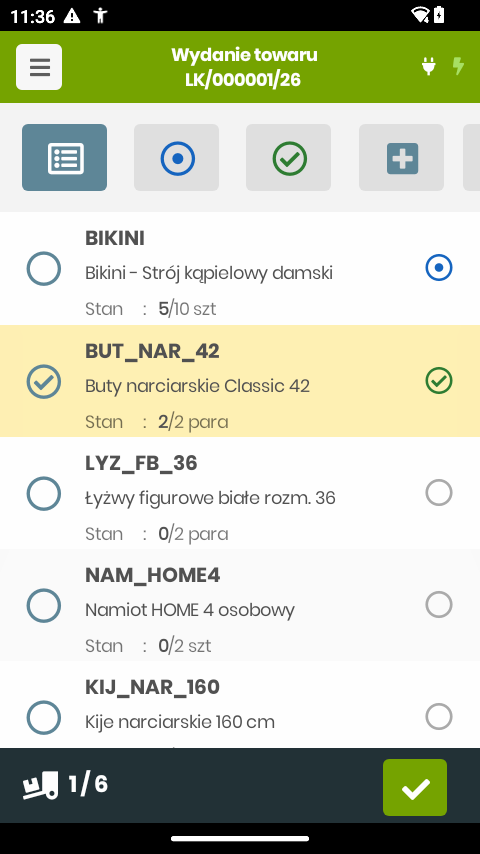Select the list view filter icon
Screen dimensions: 480x854
click(x=64, y=157)
